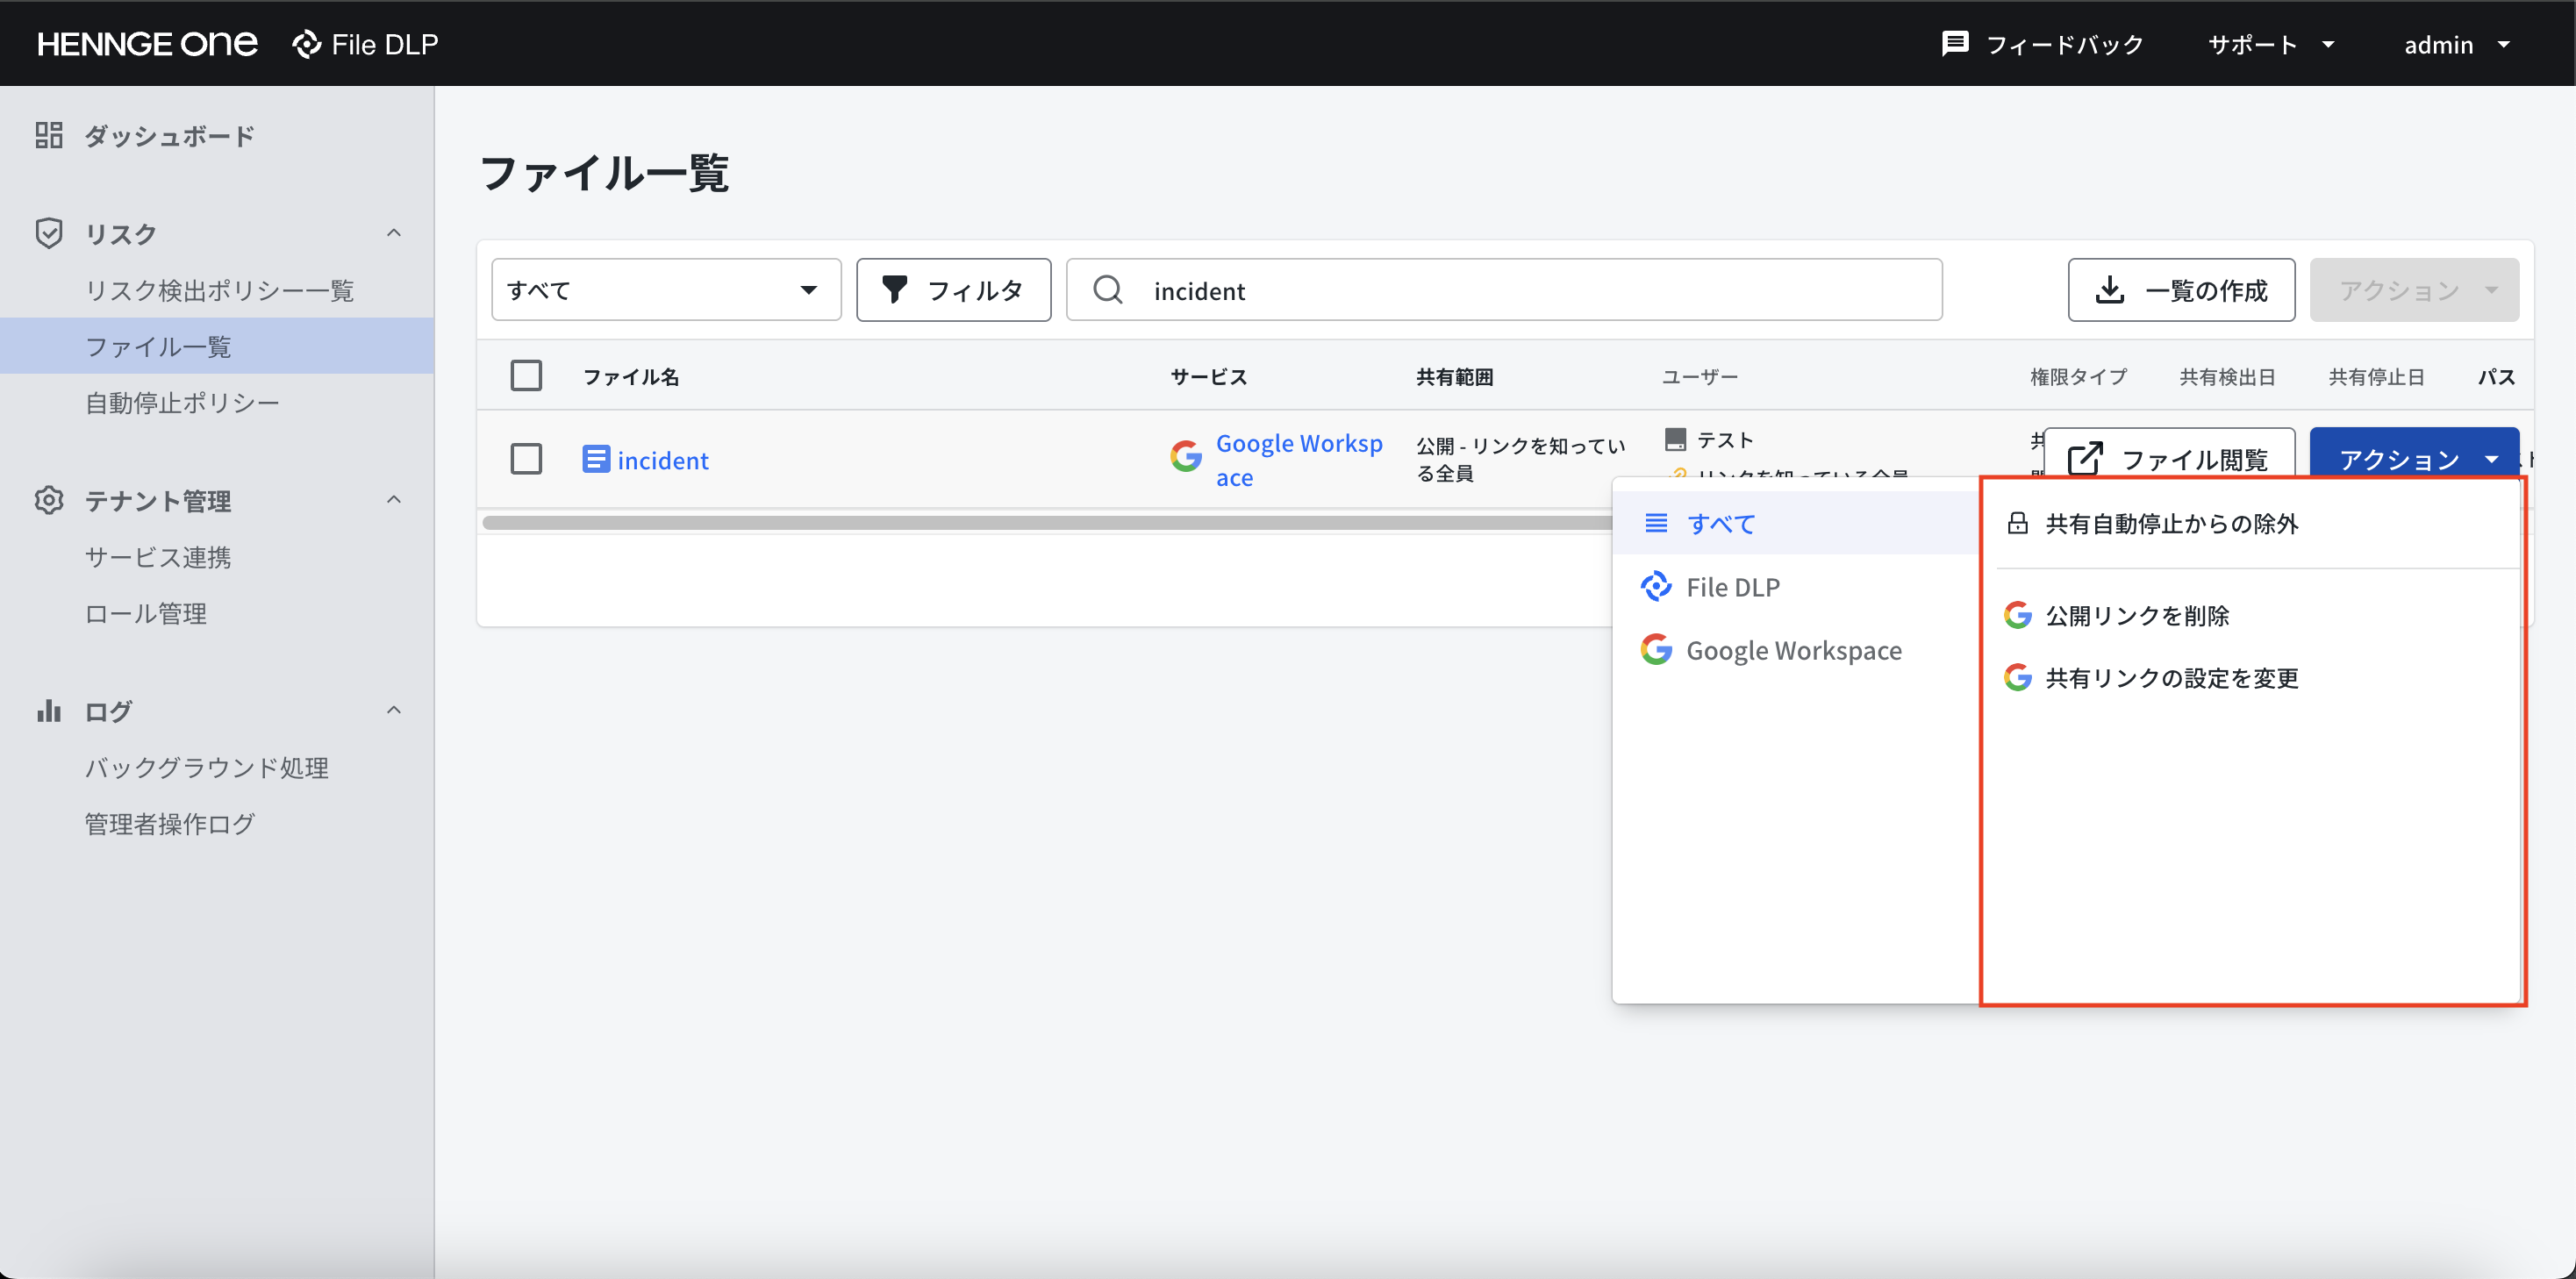2576x1279 pixels.
Task: Open the incident file link
Action: [x=662, y=460]
